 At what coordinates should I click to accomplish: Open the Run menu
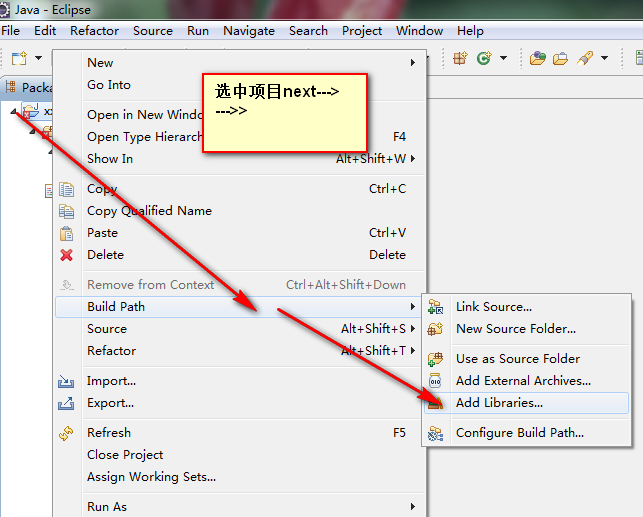[198, 31]
